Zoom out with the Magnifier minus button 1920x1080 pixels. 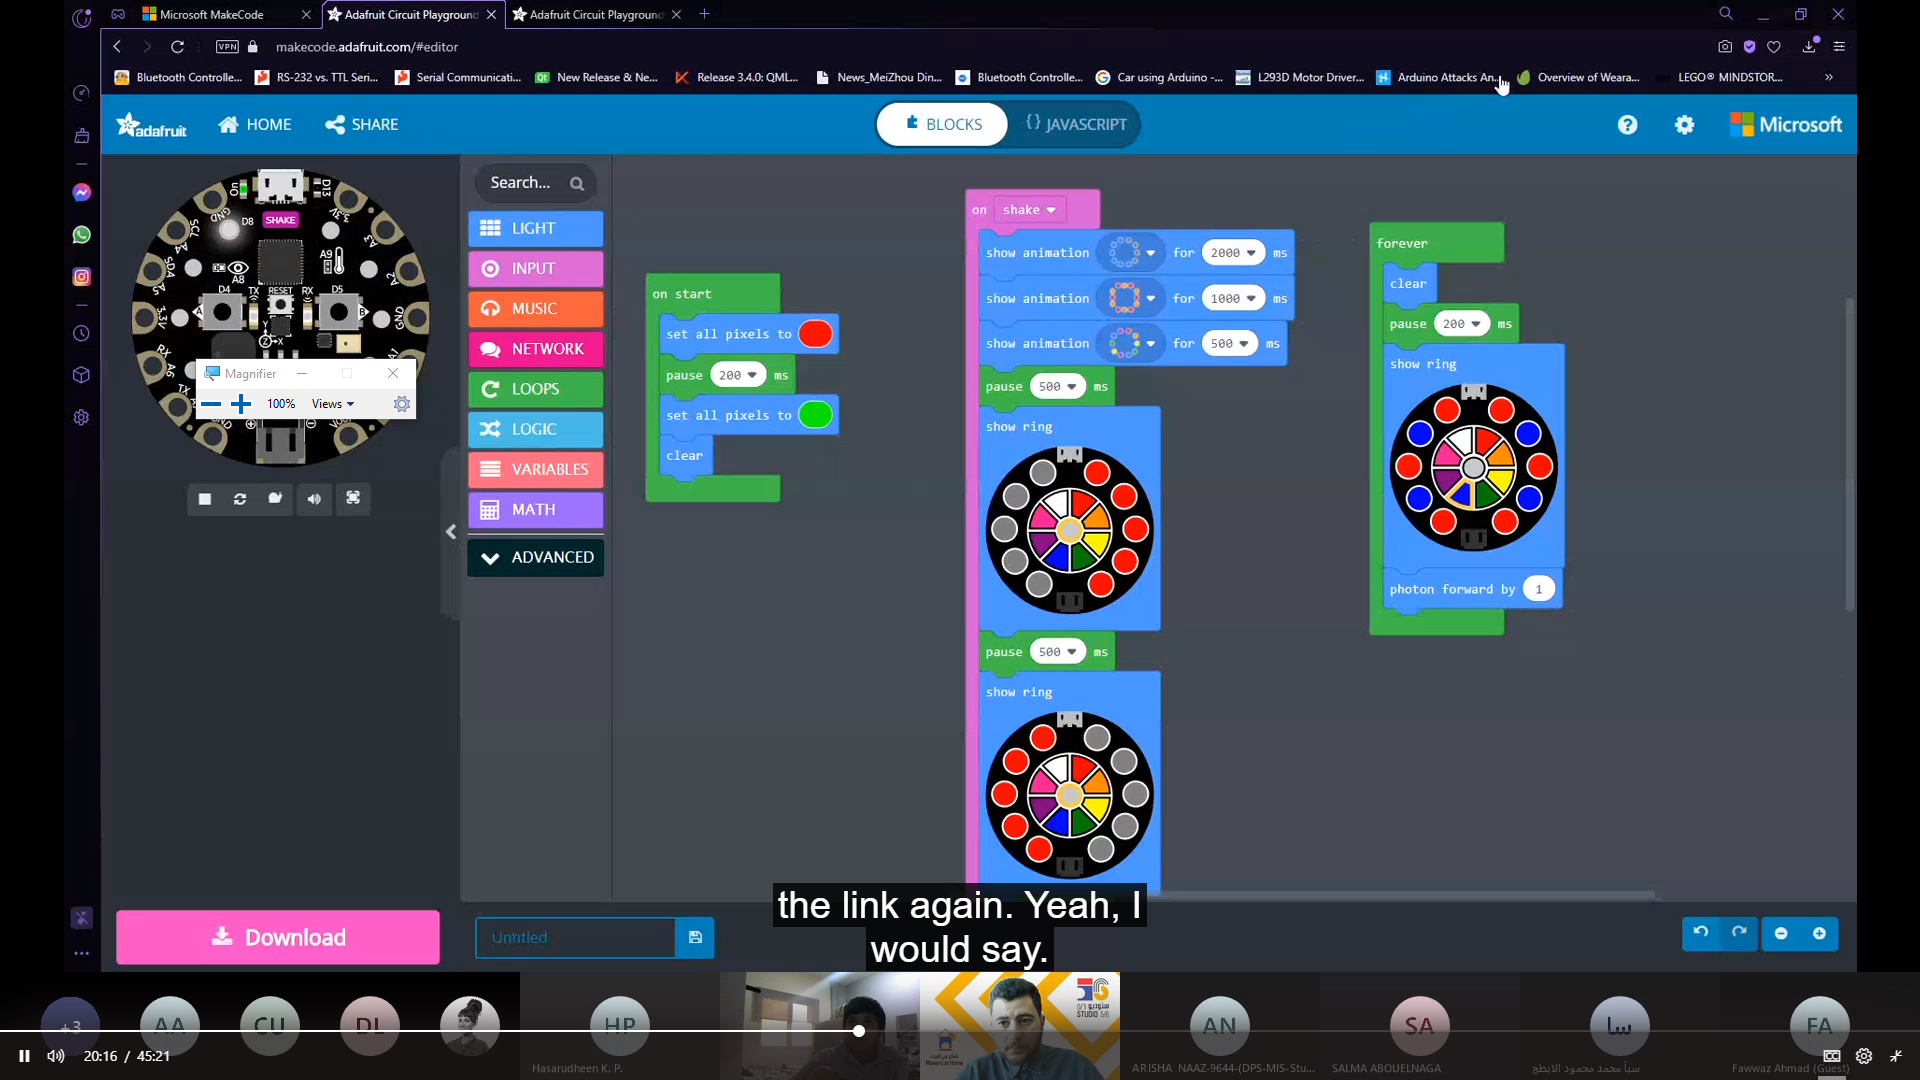point(211,404)
